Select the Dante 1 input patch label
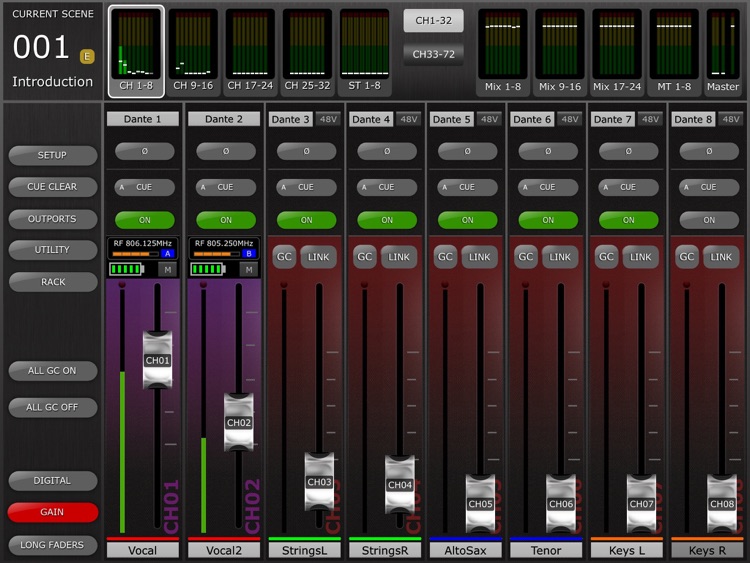 tap(143, 119)
